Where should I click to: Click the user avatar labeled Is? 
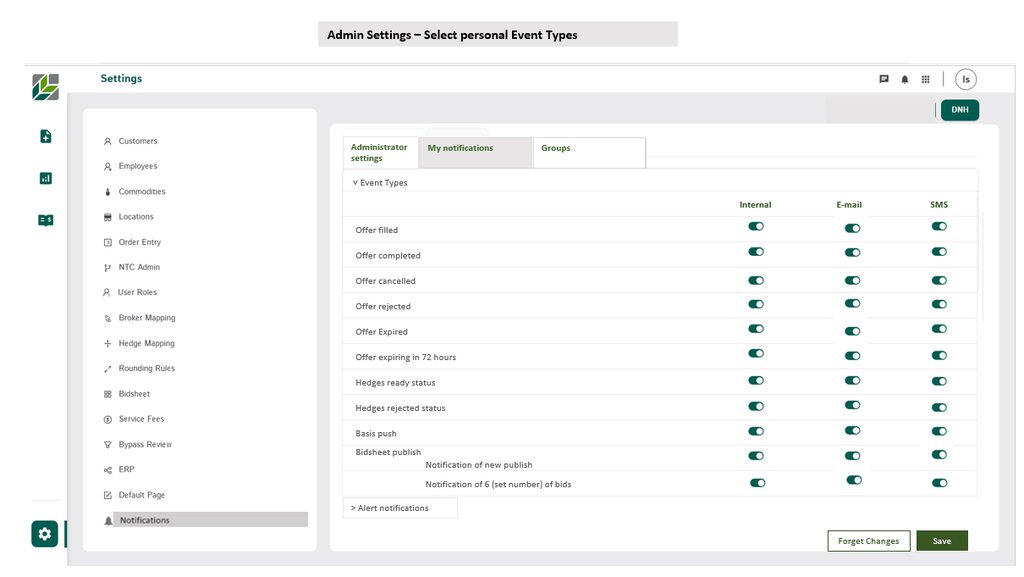point(965,79)
